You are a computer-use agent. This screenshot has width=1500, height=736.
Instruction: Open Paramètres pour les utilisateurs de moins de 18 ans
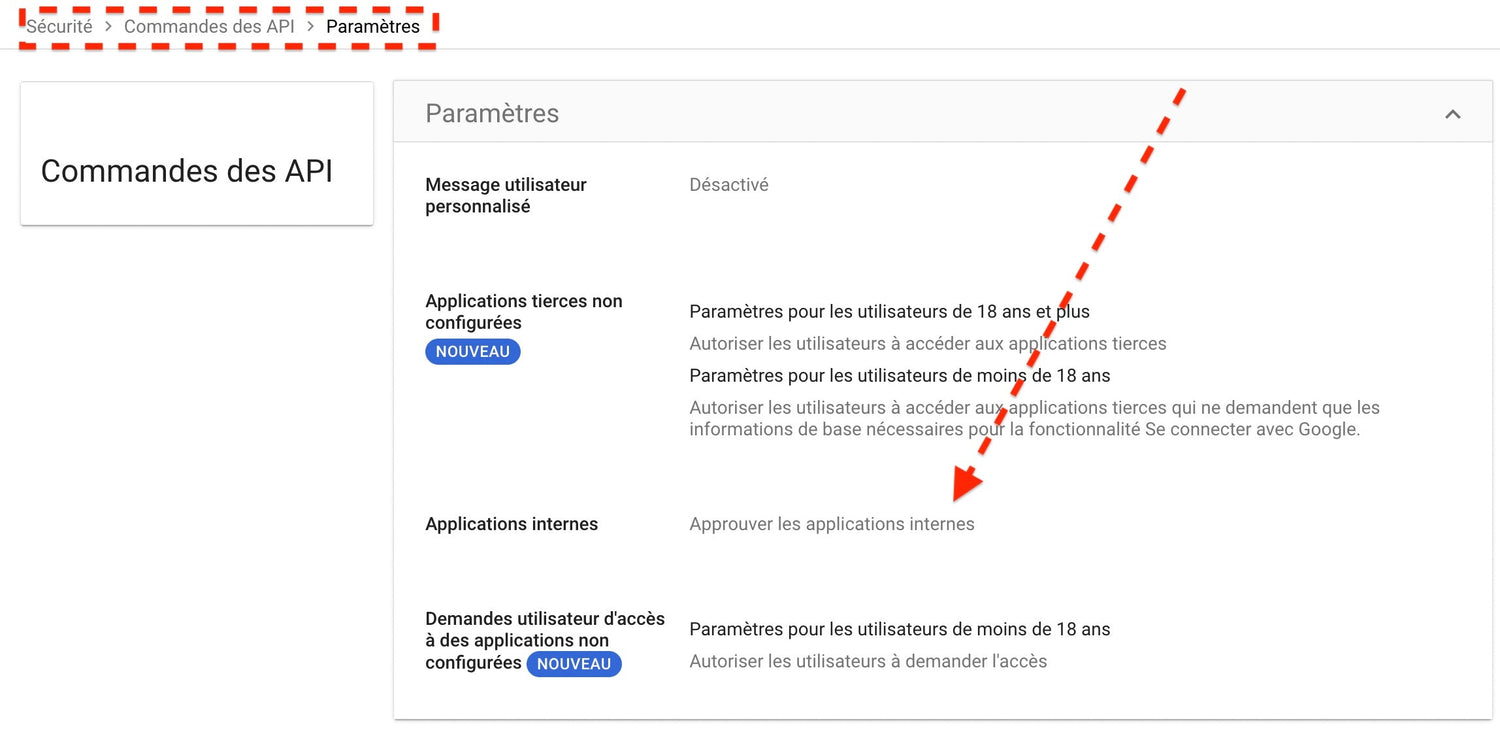pyautogui.click(x=900, y=375)
